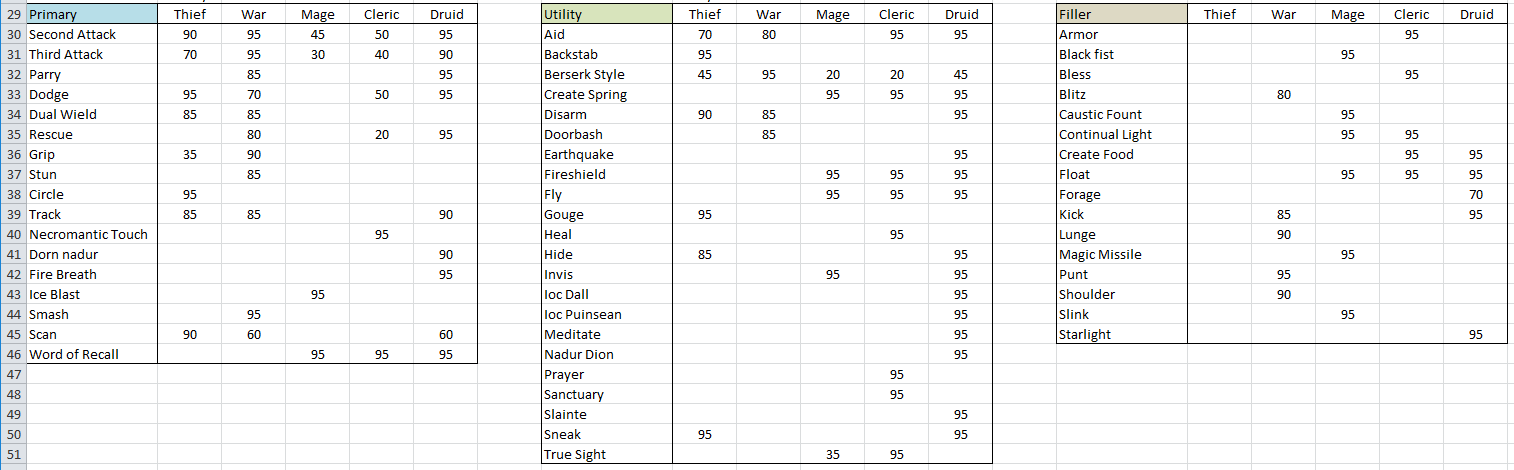Select the tan Filler header cell
This screenshot has height=470, width=1514.
(x=1121, y=14)
